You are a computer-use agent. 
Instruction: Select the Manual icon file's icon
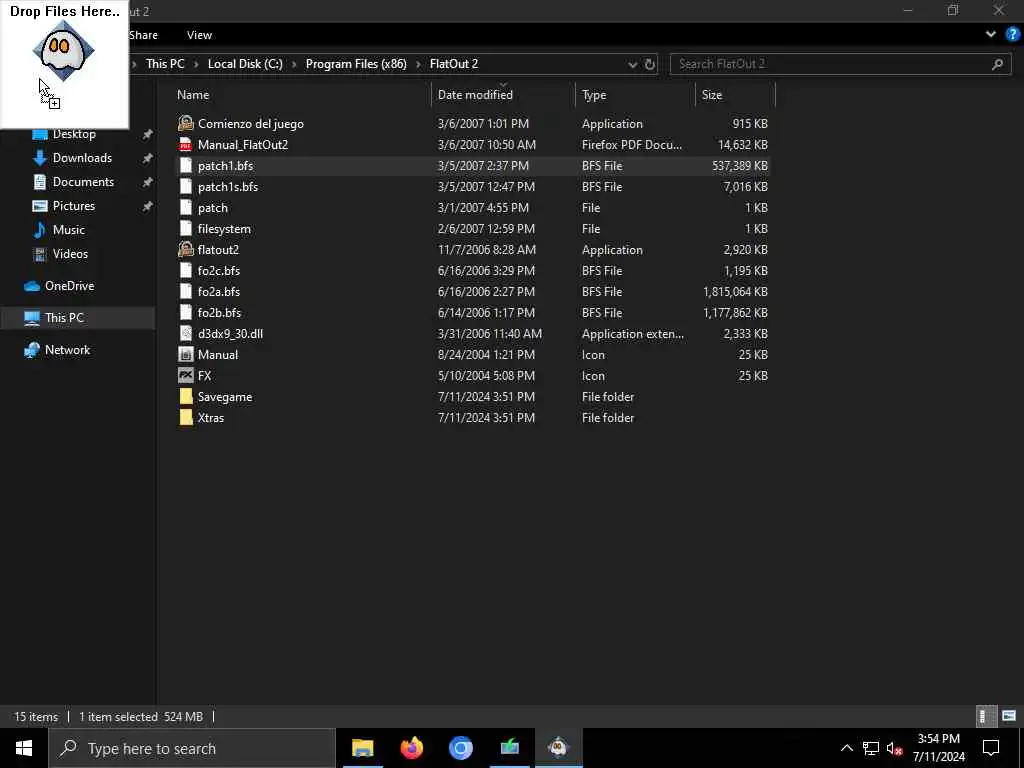186,355
